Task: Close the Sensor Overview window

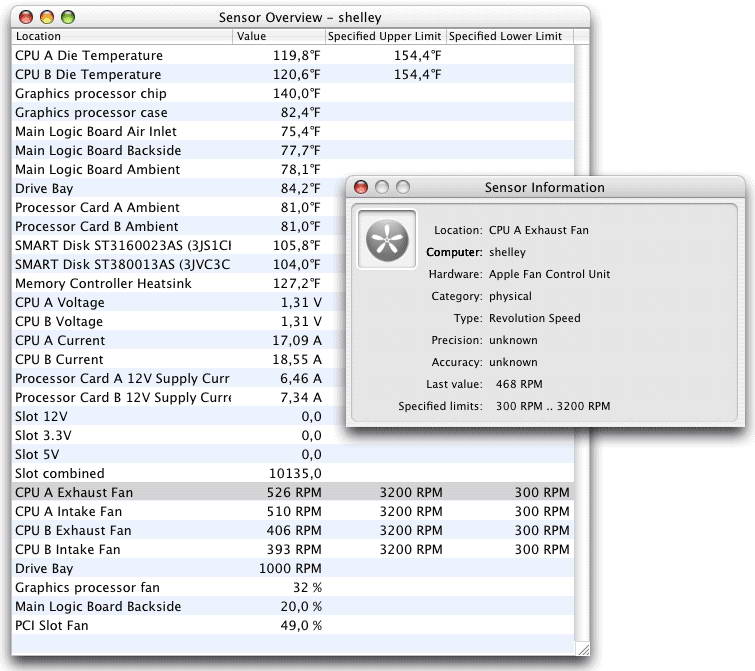Action: click(25, 17)
